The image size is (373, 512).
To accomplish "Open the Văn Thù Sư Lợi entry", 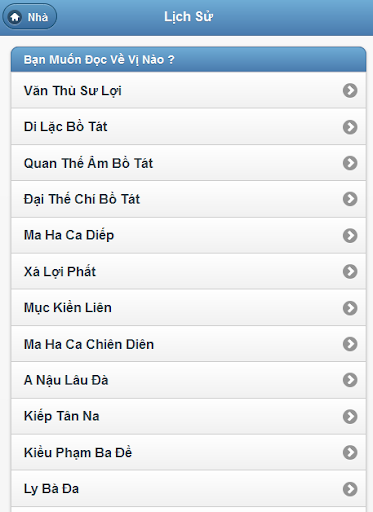I will (x=188, y=90).
